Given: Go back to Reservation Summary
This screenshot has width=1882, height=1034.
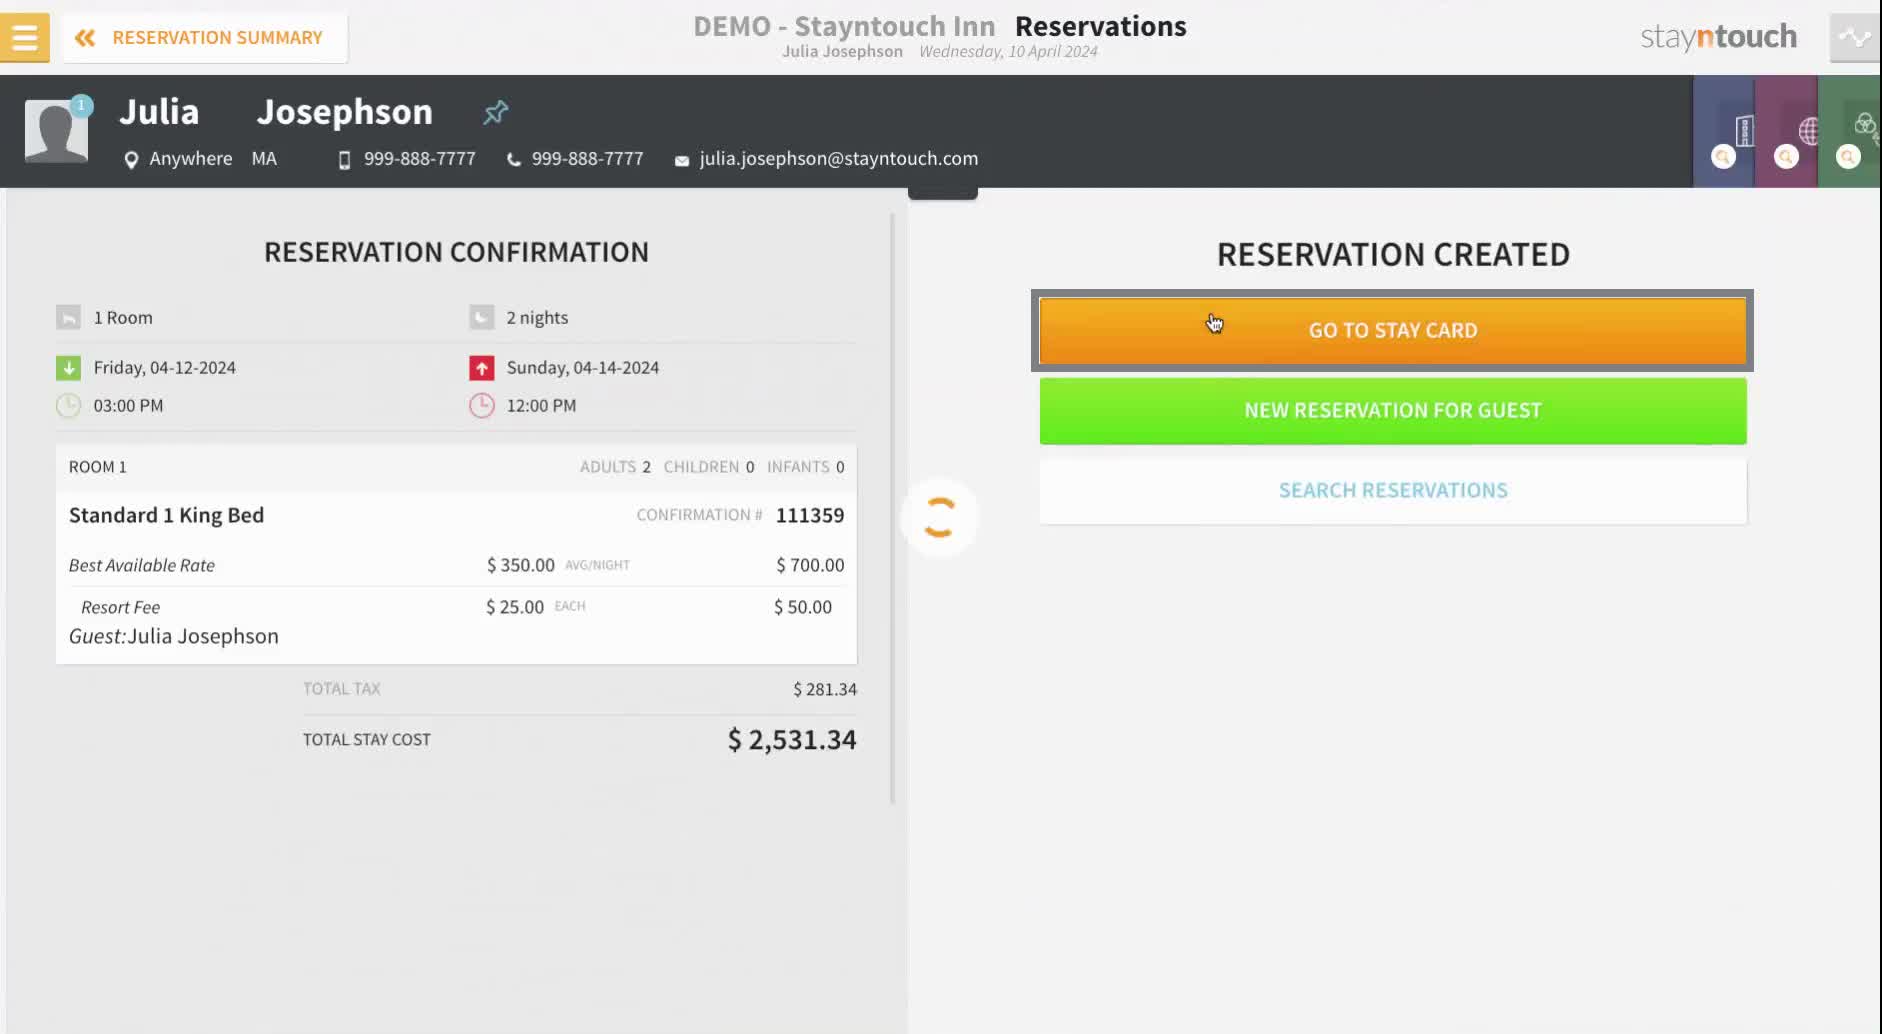Looking at the screenshot, I should (205, 38).
